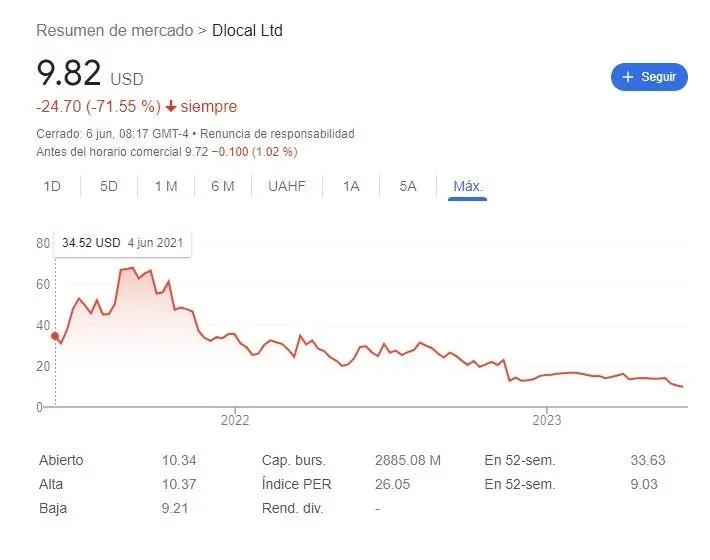Click the 2023 label on chart axis

(546, 420)
